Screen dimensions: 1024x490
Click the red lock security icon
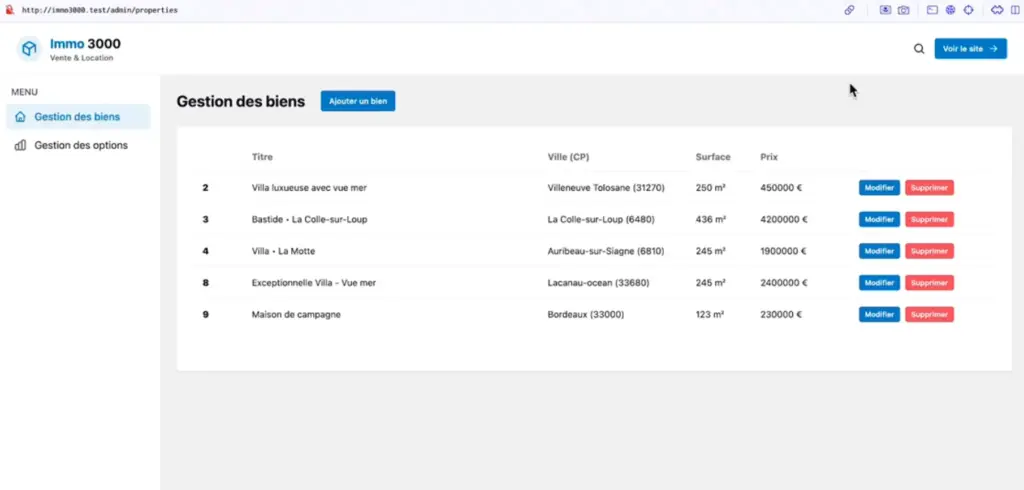[9, 10]
